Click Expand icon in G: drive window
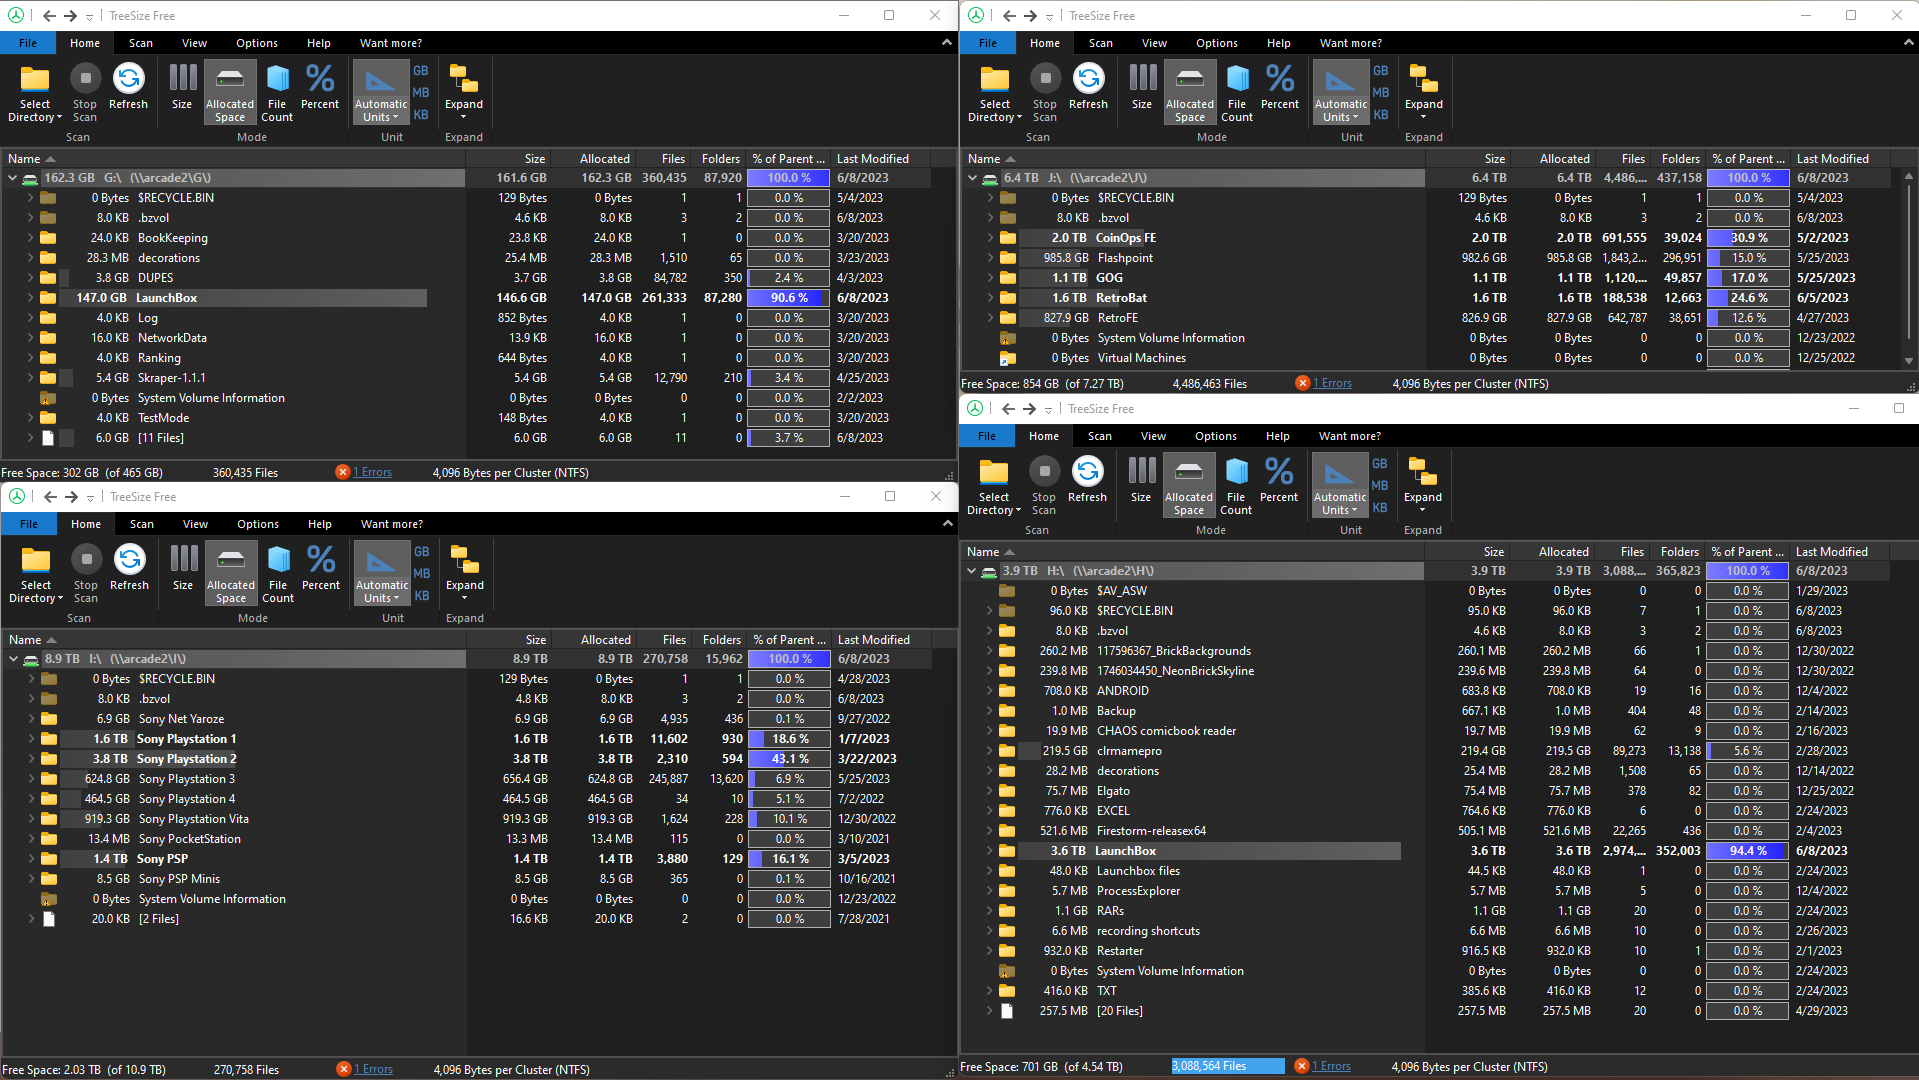1919x1080 pixels. point(464,92)
